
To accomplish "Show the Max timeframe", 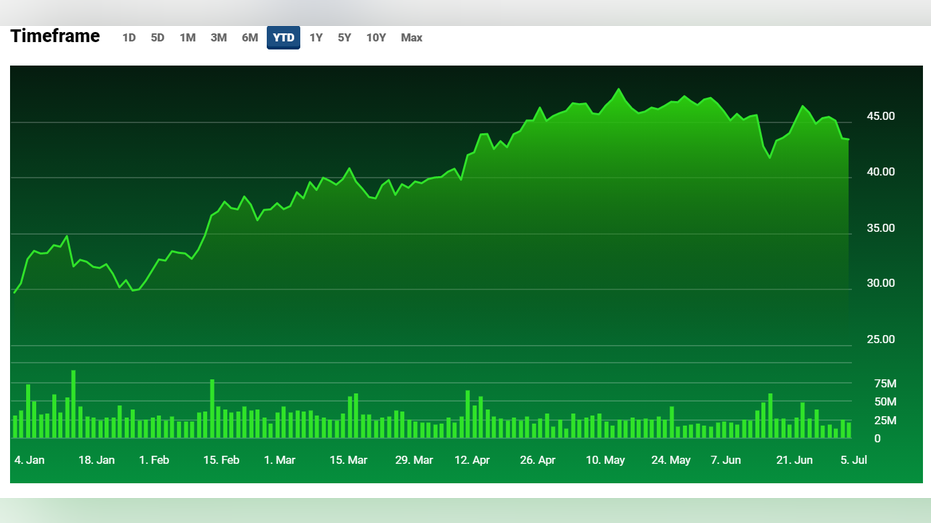I will [411, 37].
